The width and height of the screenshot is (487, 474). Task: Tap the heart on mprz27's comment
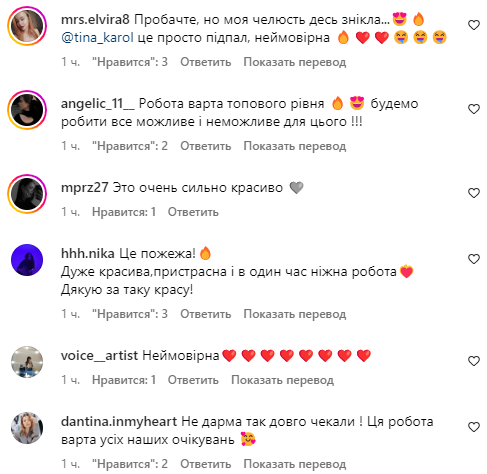(474, 193)
